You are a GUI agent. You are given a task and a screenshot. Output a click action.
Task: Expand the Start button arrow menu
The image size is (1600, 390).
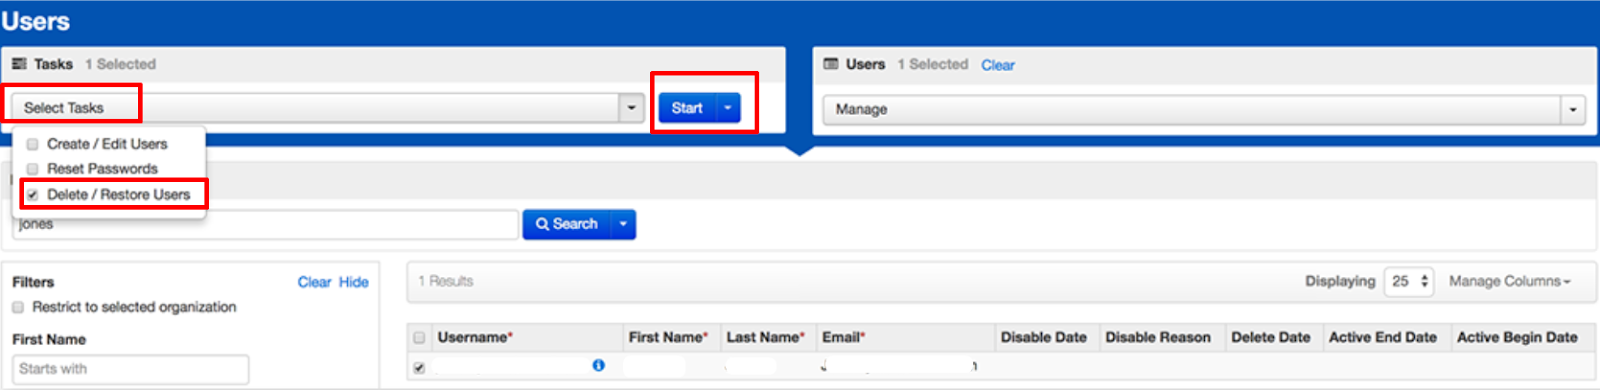[x=728, y=108]
